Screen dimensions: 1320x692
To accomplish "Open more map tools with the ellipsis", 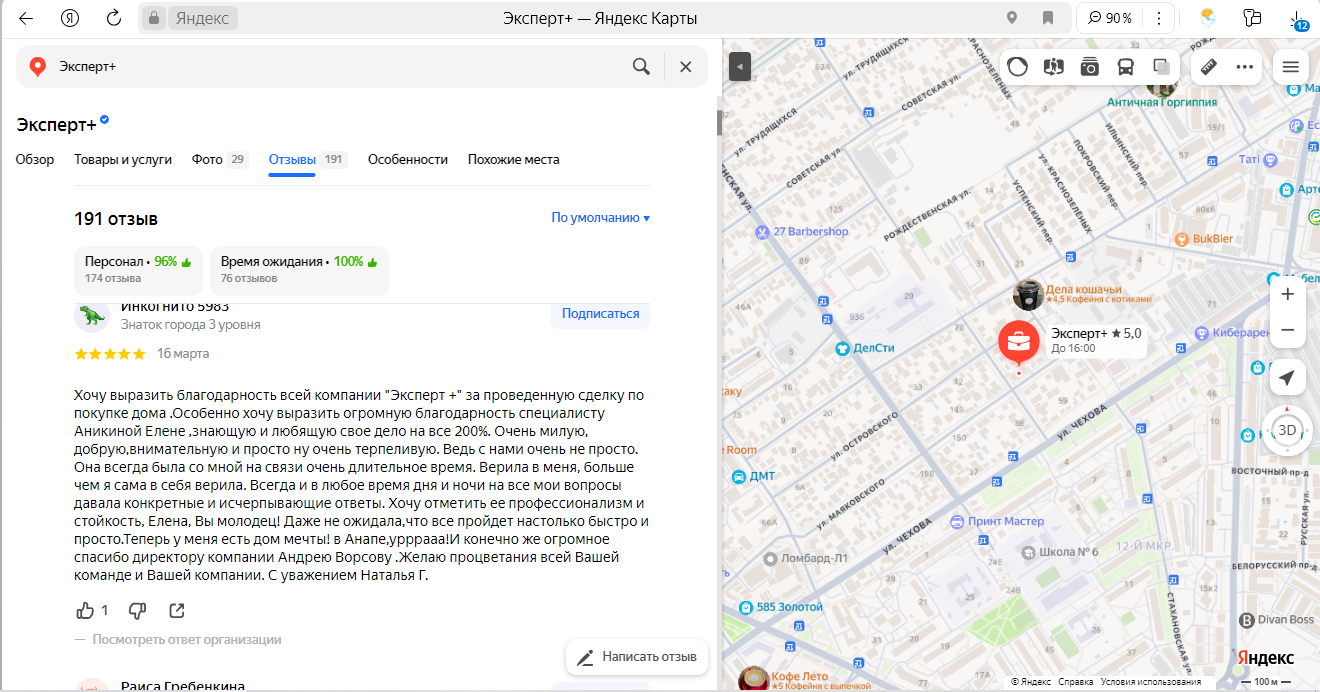I will [x=1244, y=67].
